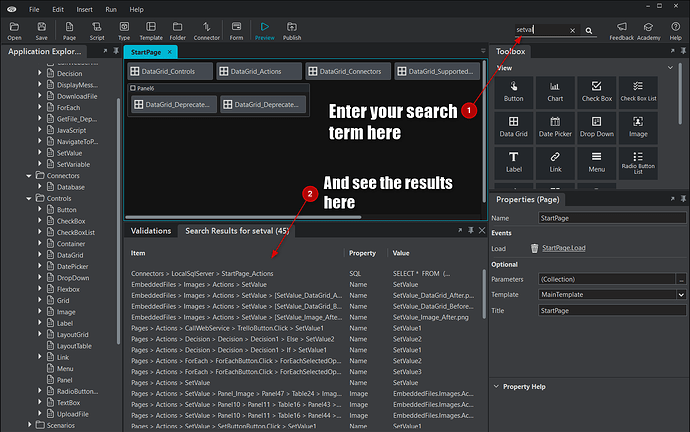Switch to Search Results for setval tab
This screenshot has height=432, width=690.
pyautogui.click(x=237, y=231)
